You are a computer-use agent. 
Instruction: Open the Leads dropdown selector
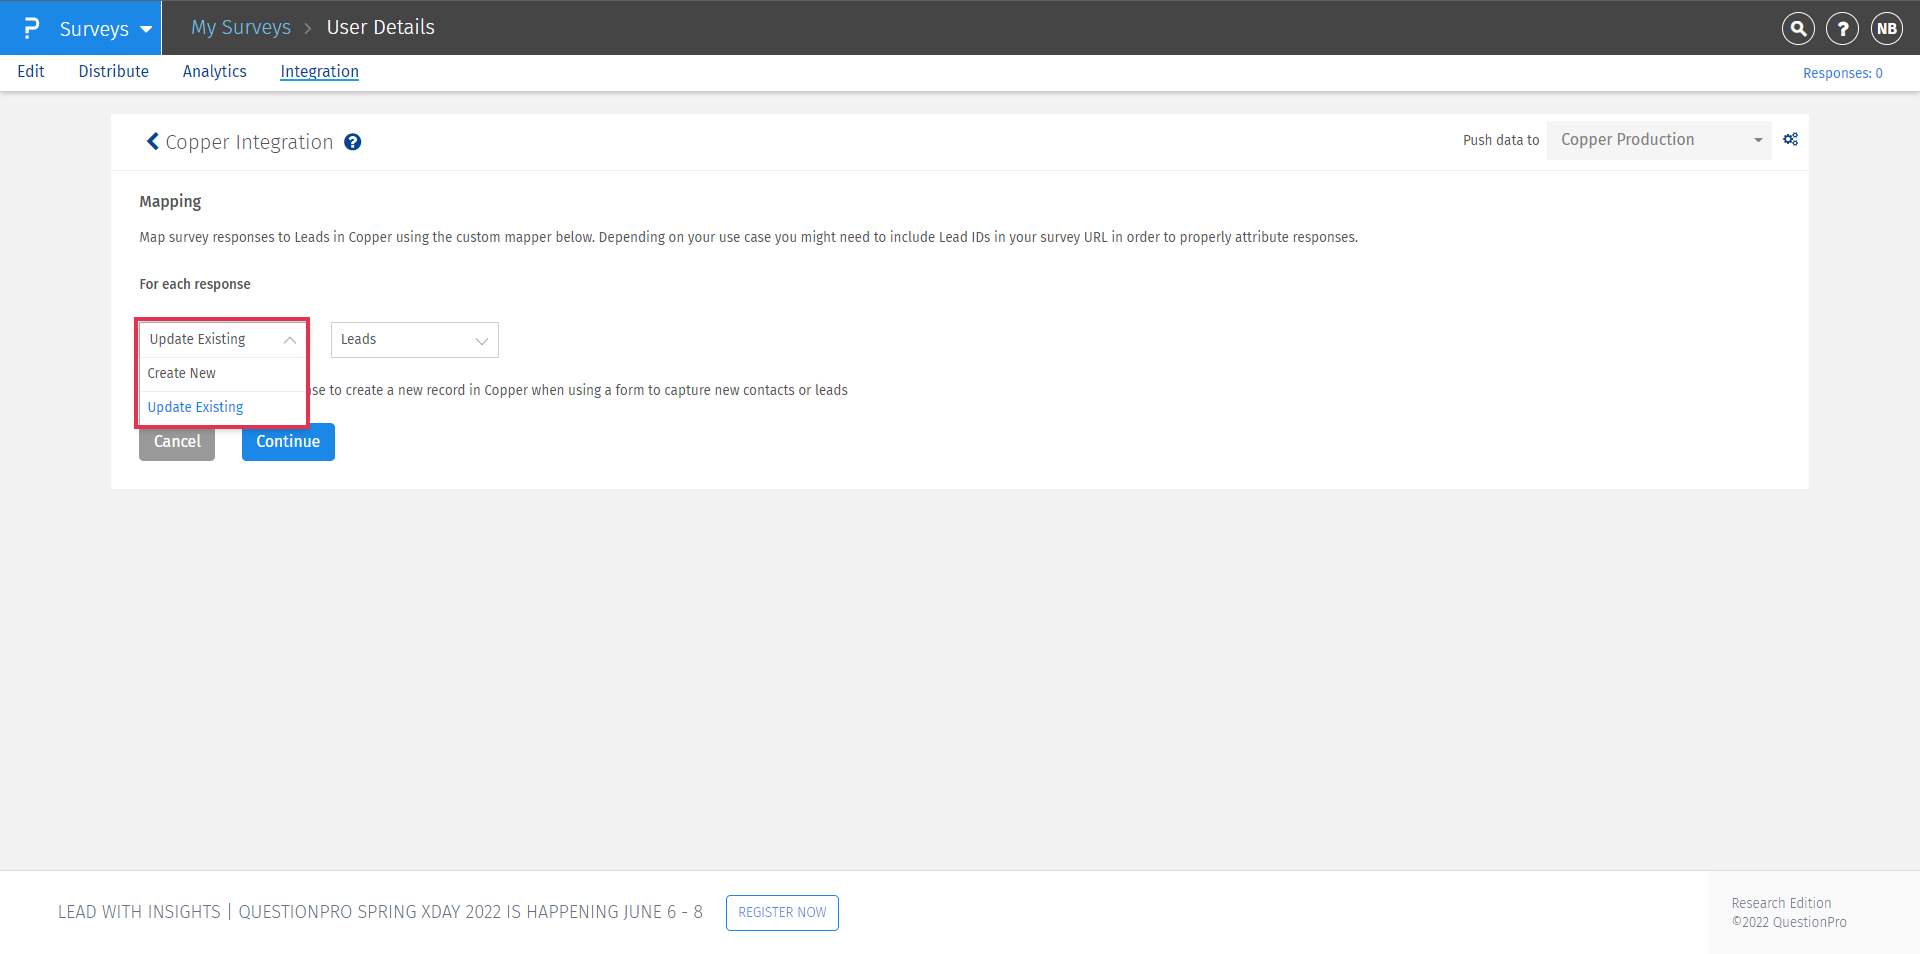tap(413, 339)
